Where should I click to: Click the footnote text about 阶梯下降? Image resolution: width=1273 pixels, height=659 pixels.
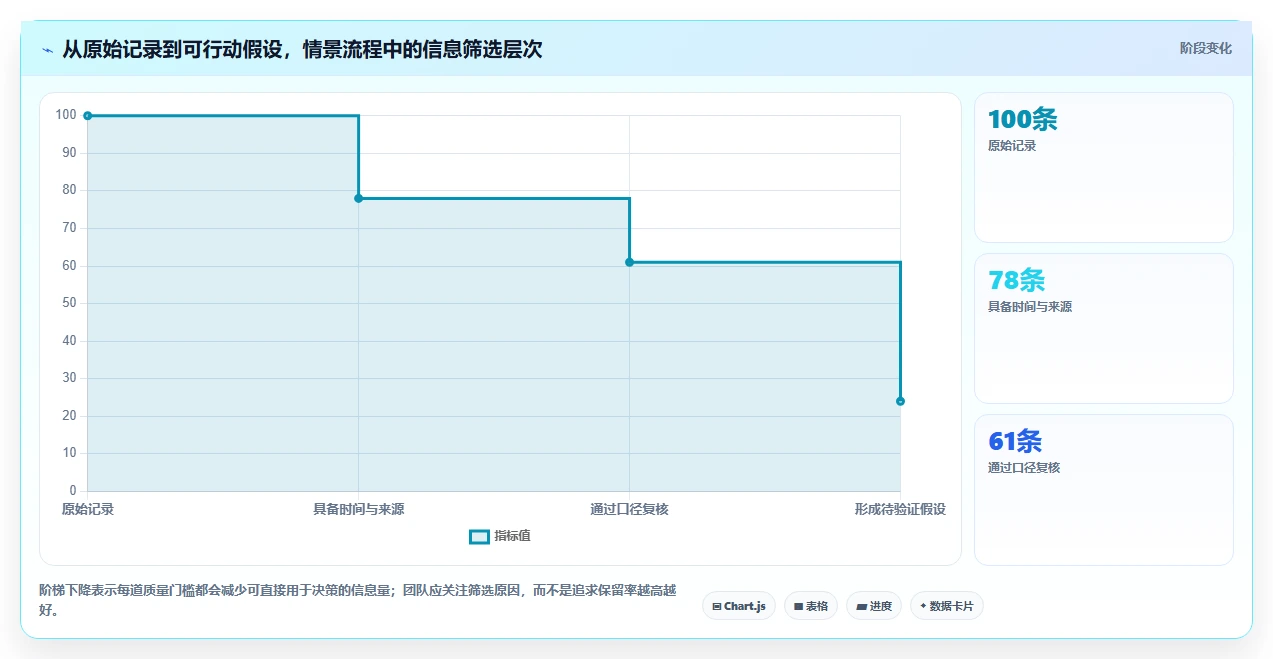pos(357,600)
